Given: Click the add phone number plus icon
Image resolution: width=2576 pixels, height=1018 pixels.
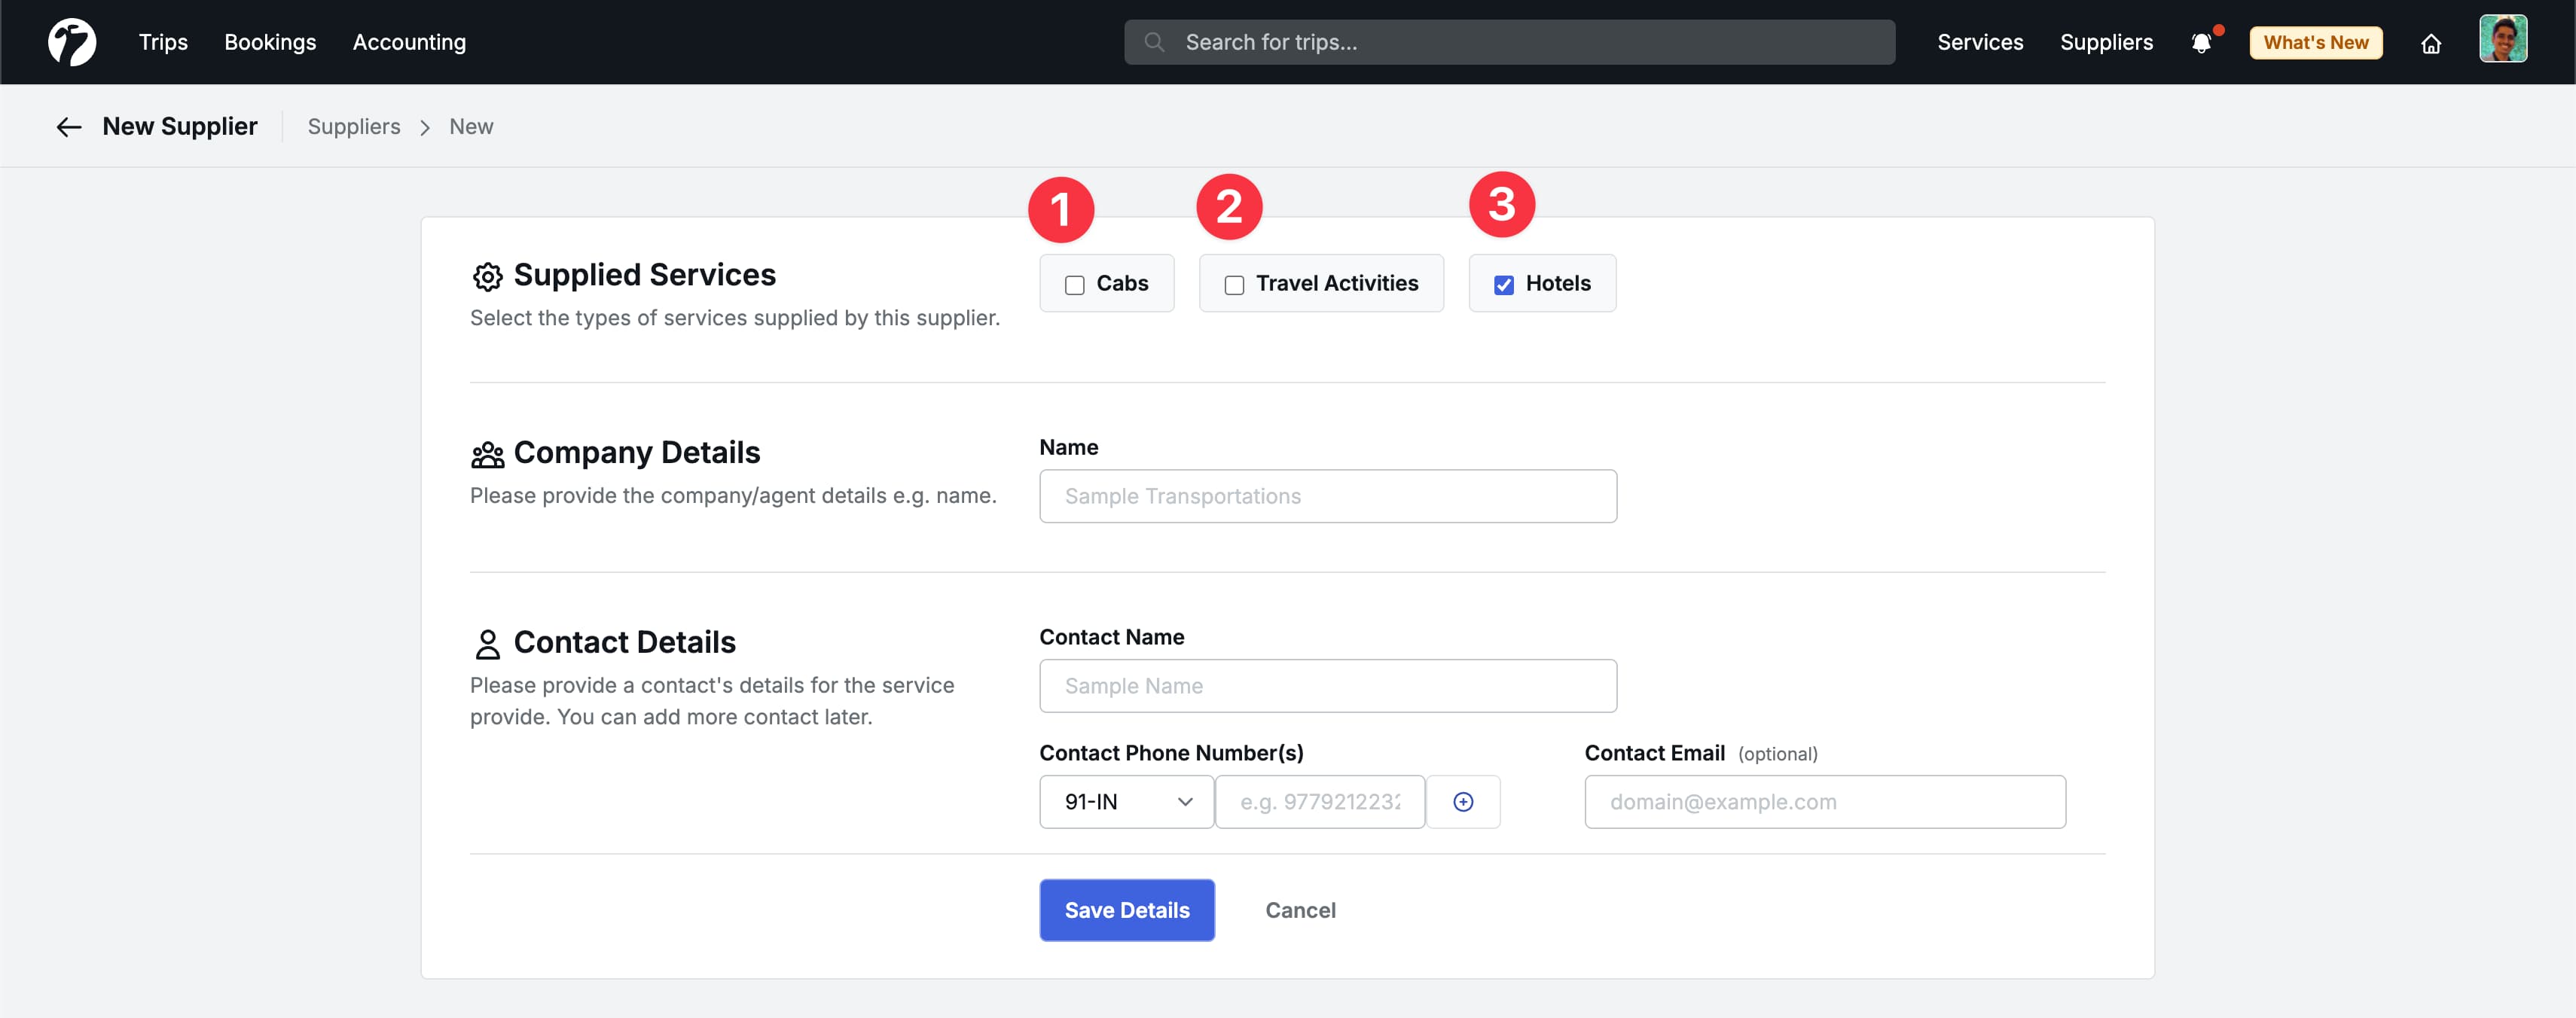Looking at the screenshot, I should pos(1462,802).
